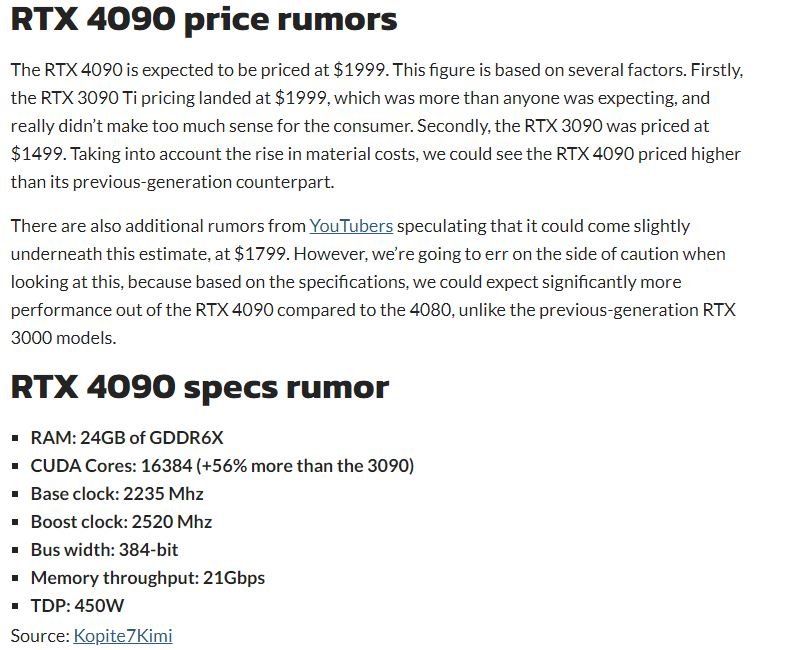The width and height of the screenshot is (795, 650).
Task: Select the 'TDP: 450W' list item
Action: pos(77,606)
